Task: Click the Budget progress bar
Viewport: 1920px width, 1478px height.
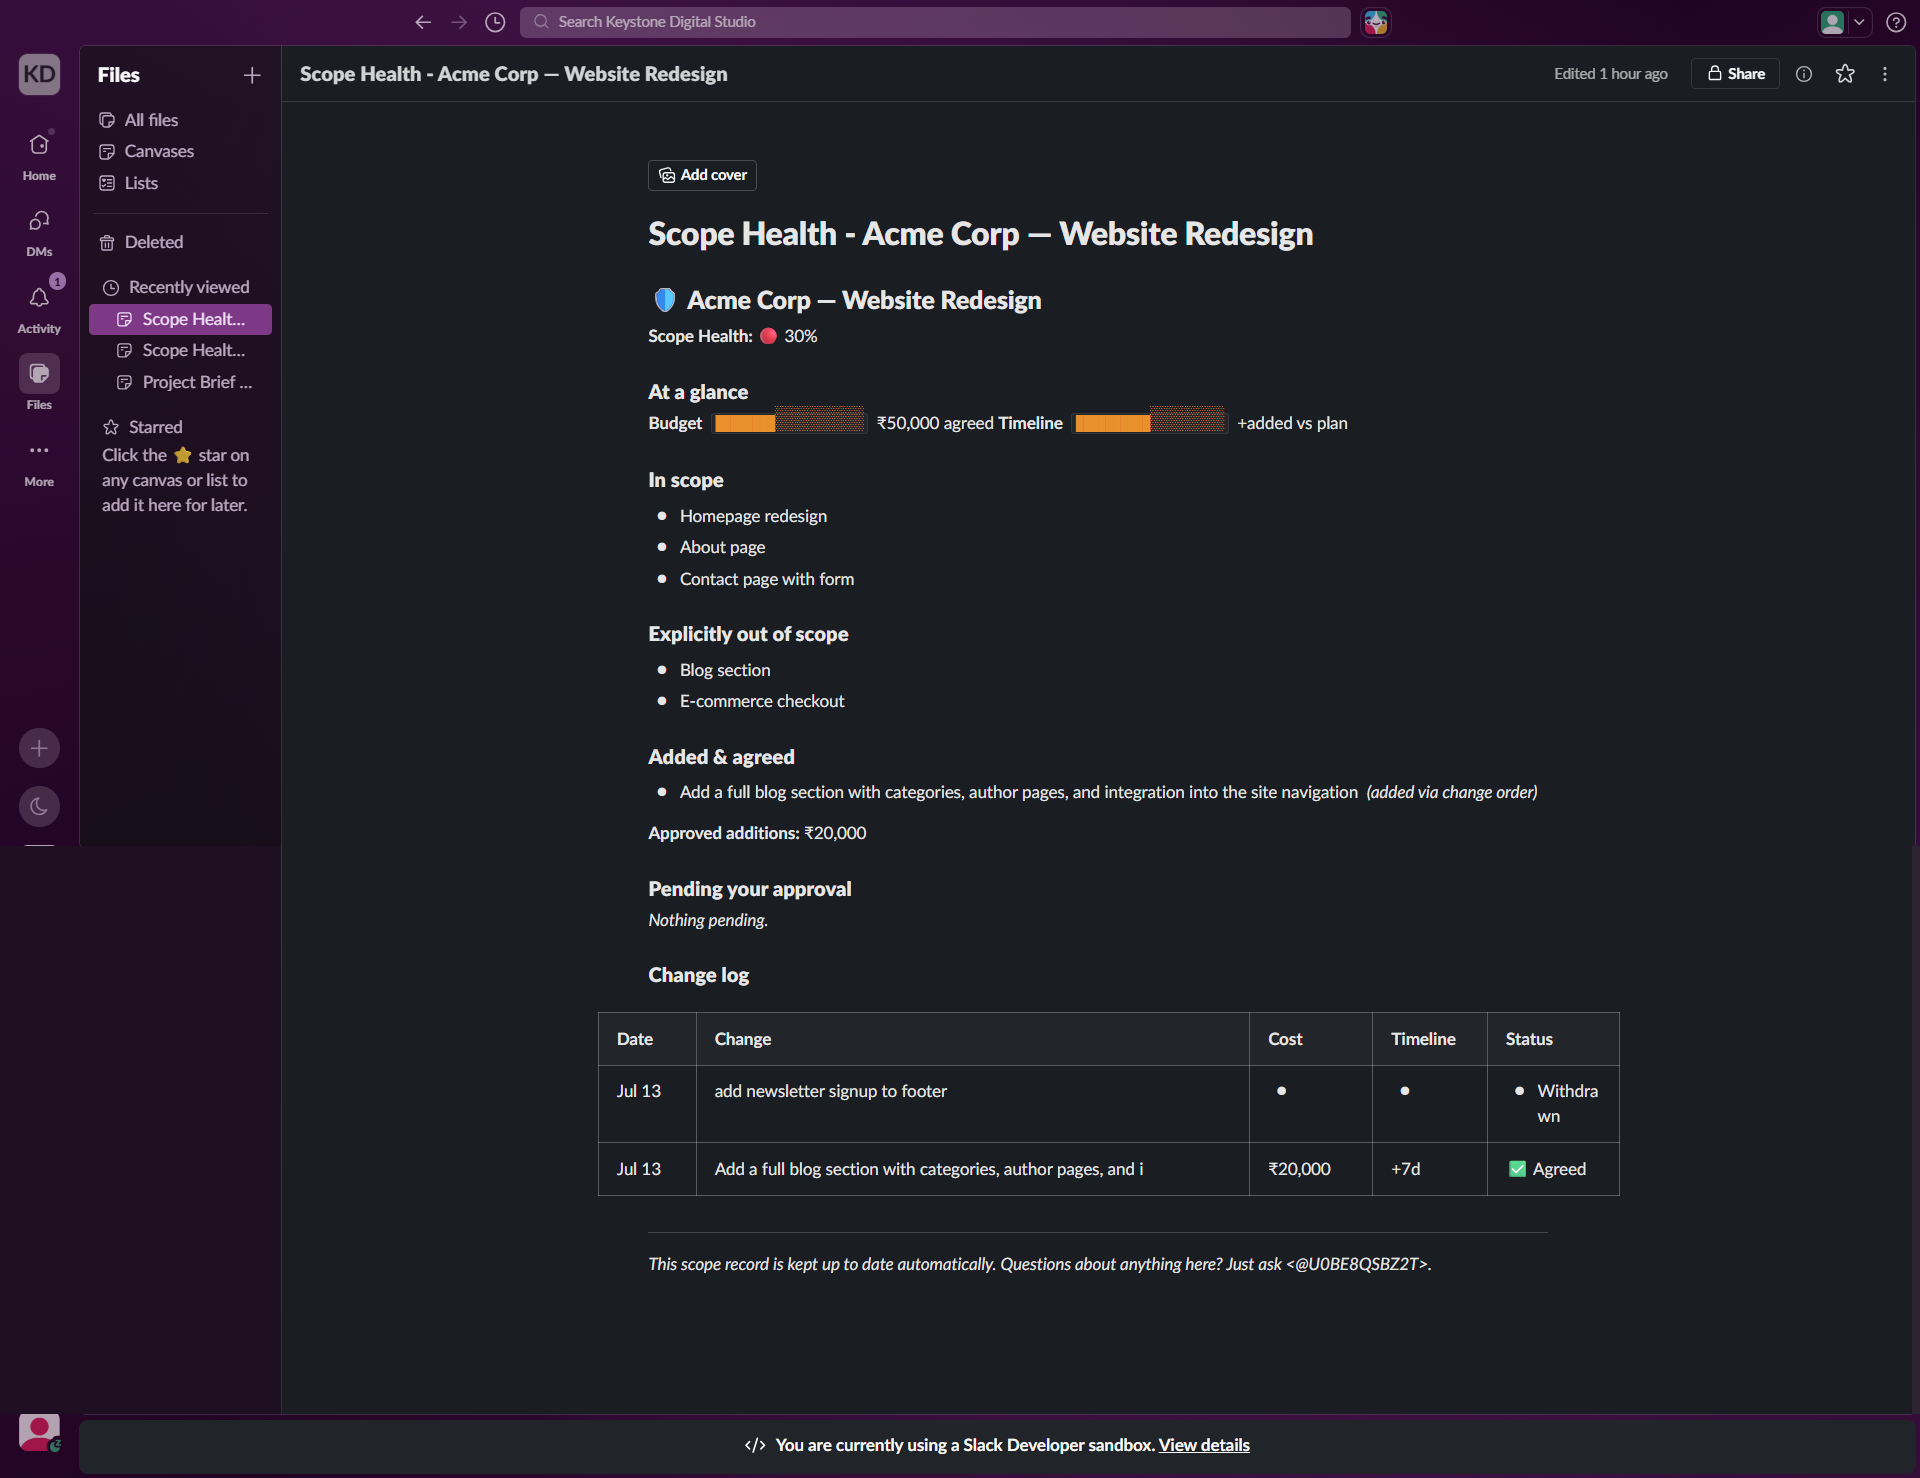Action: [x=789, y=422]
